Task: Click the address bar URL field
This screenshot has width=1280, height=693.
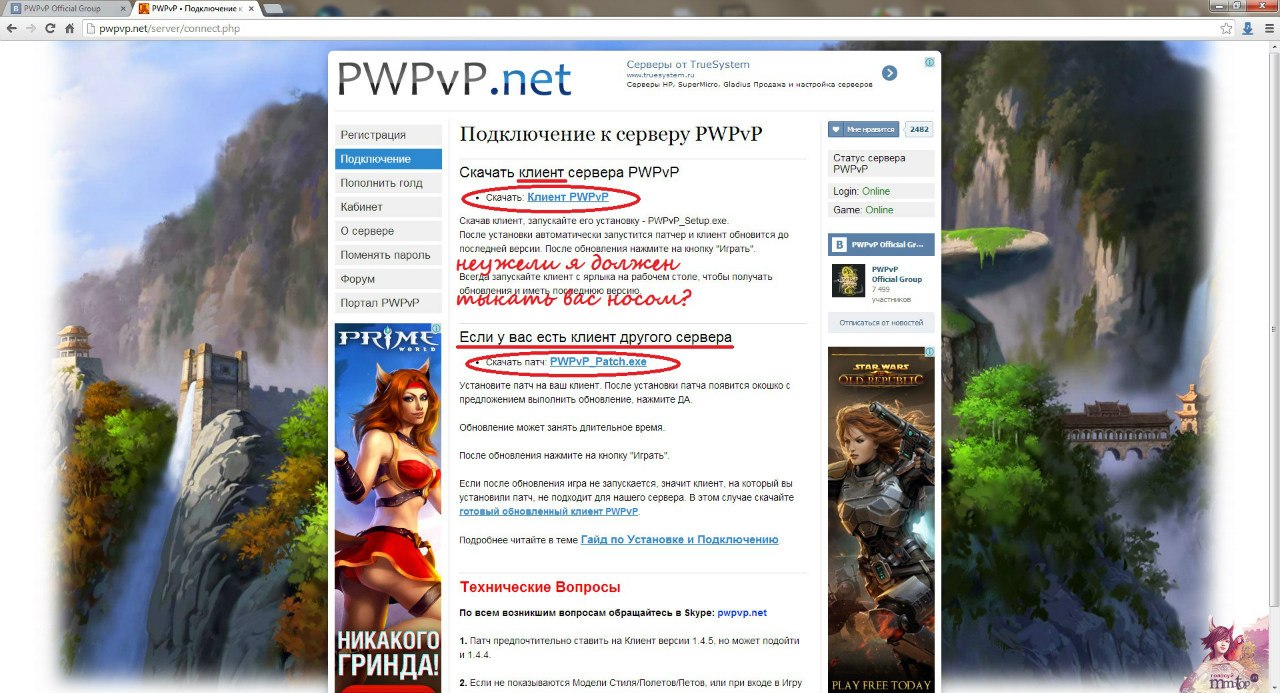Action: click(600, 29)
